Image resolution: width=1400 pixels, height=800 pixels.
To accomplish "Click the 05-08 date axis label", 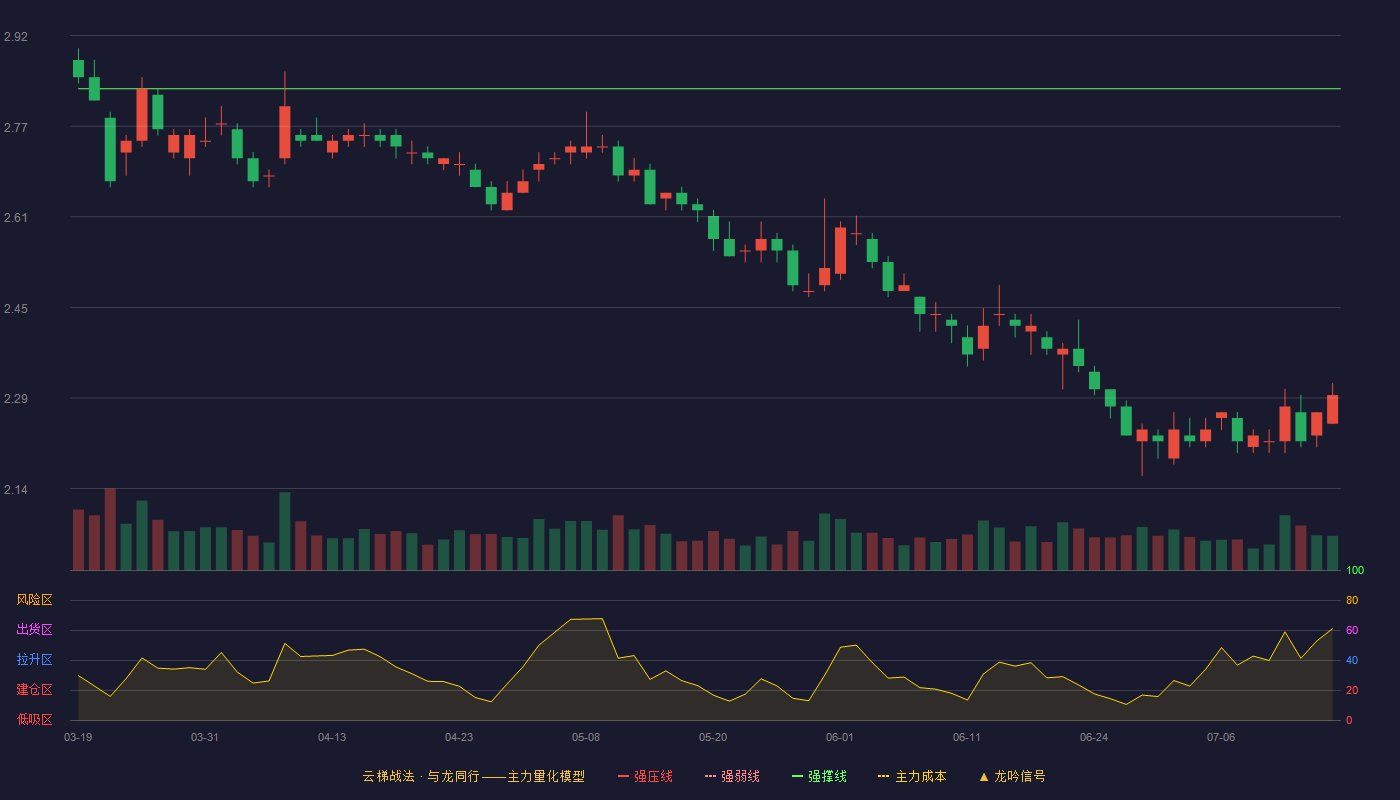I will click(x=586, y=737).
